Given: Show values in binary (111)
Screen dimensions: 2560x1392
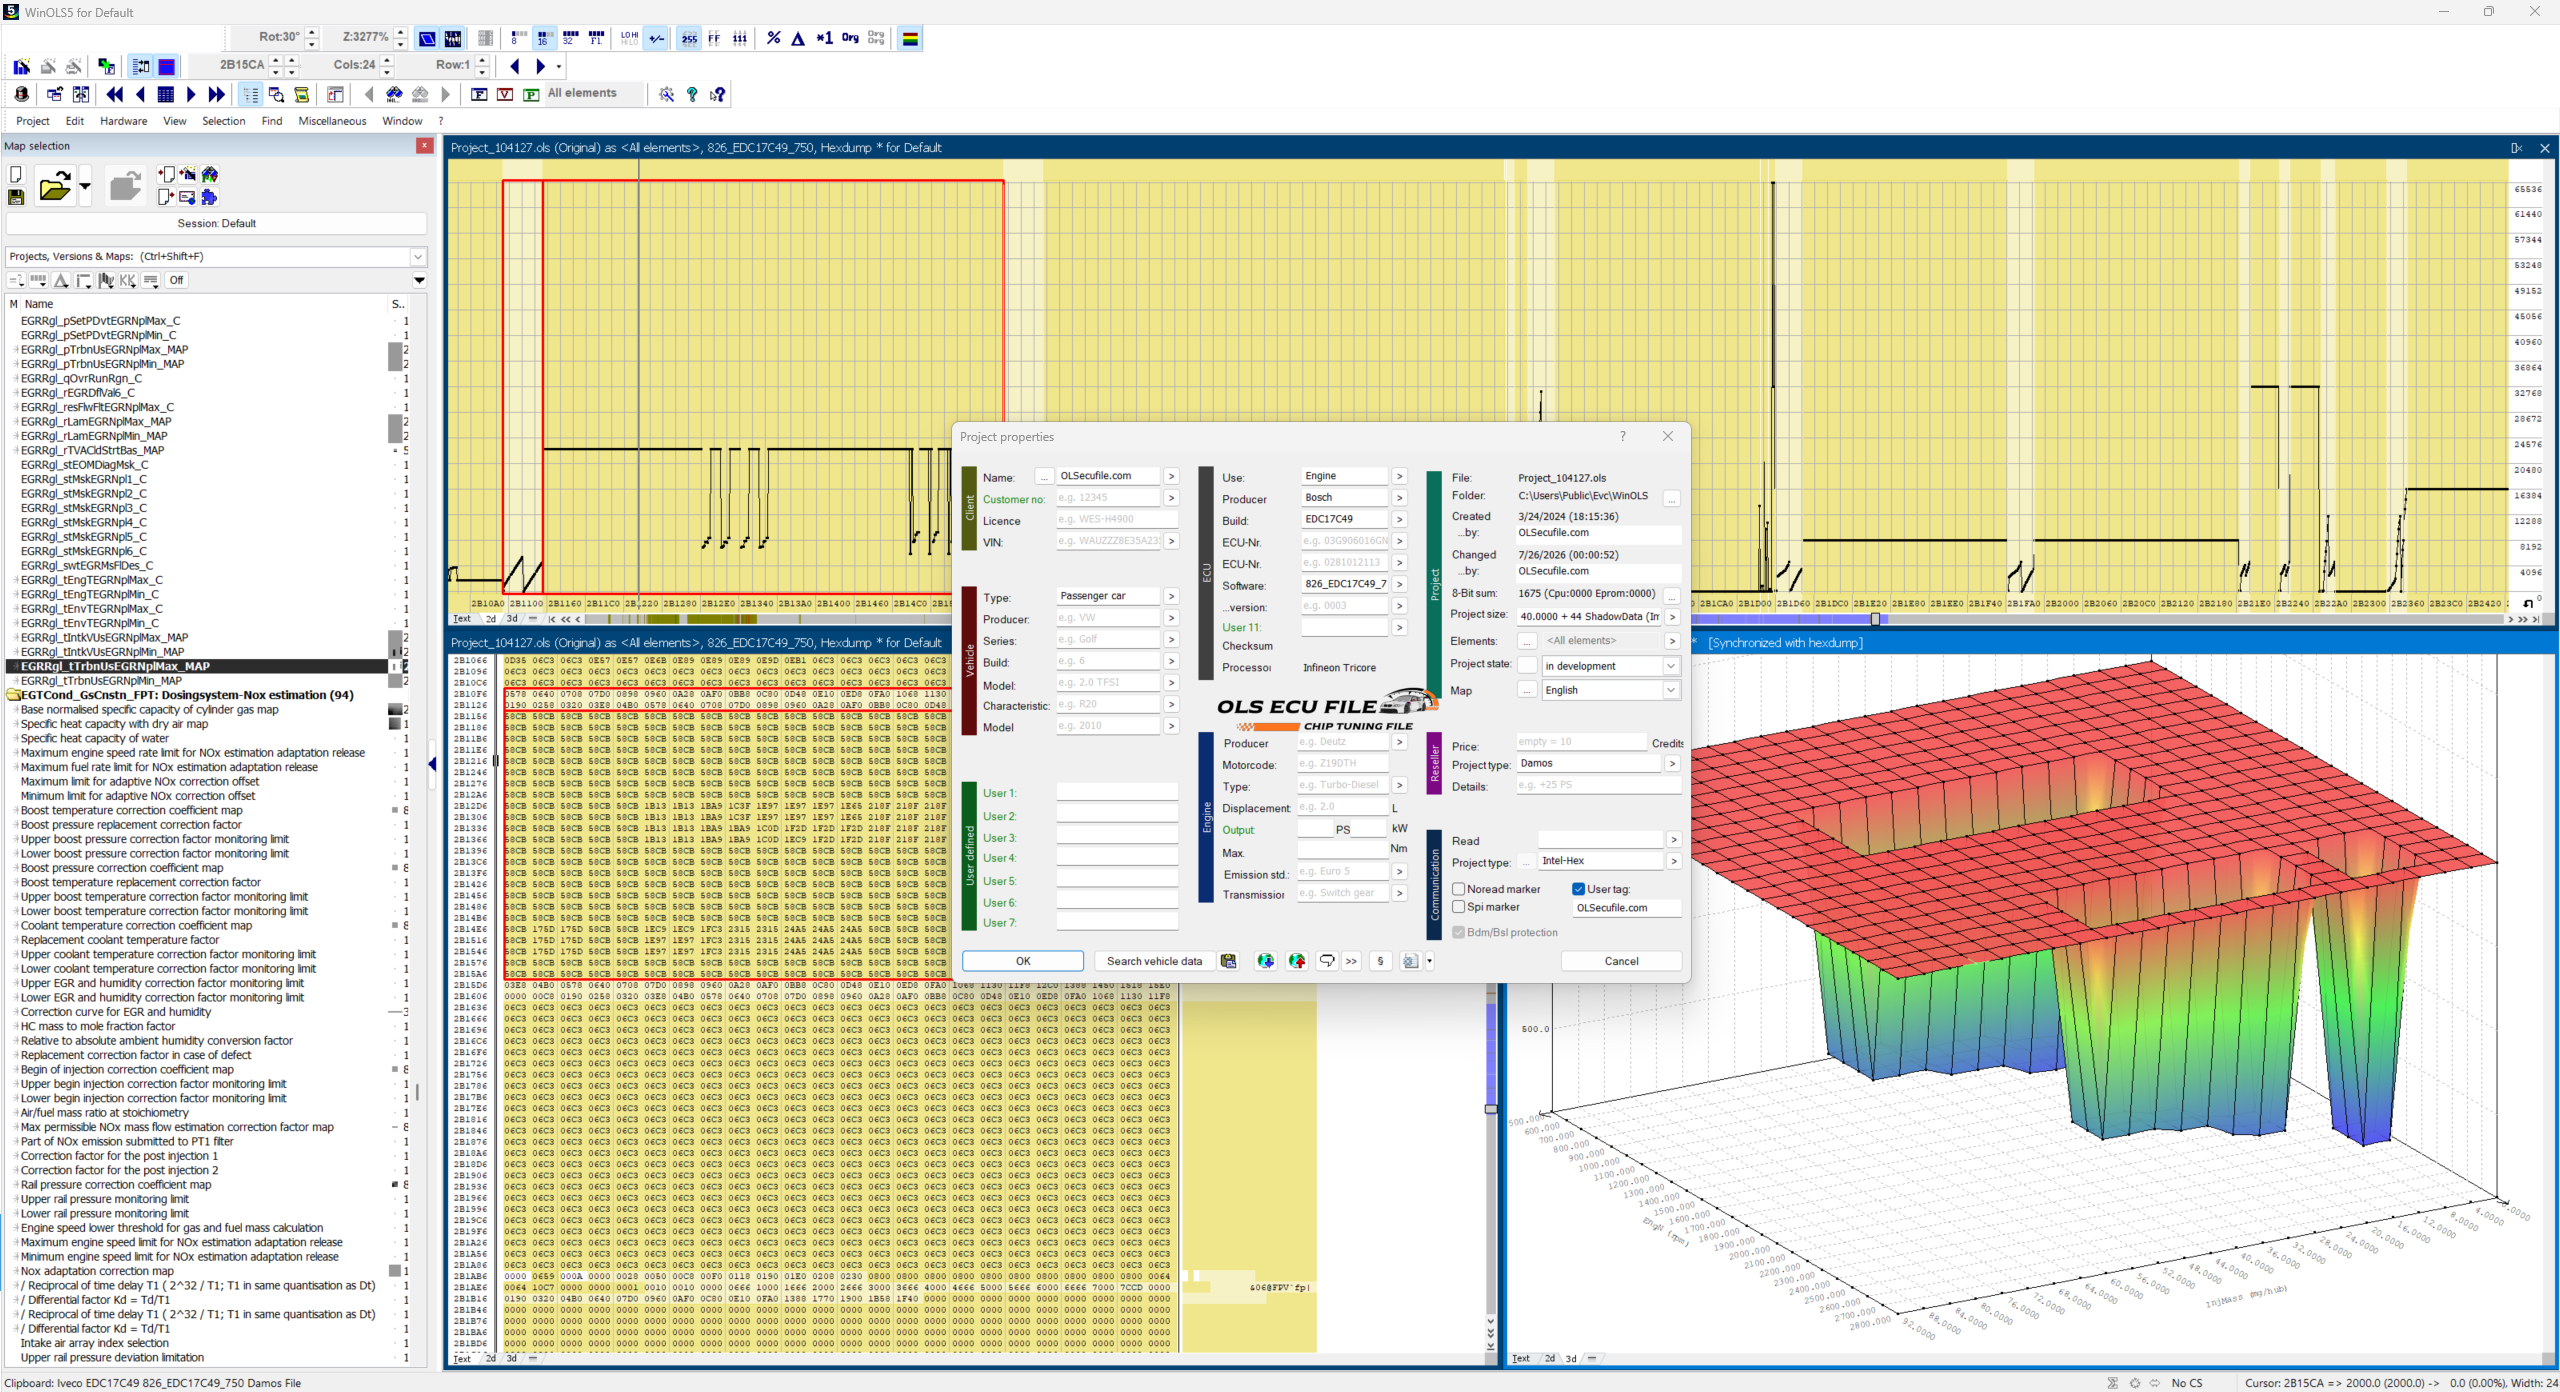Looking at the screenshot, I should (x=740, y=38).
